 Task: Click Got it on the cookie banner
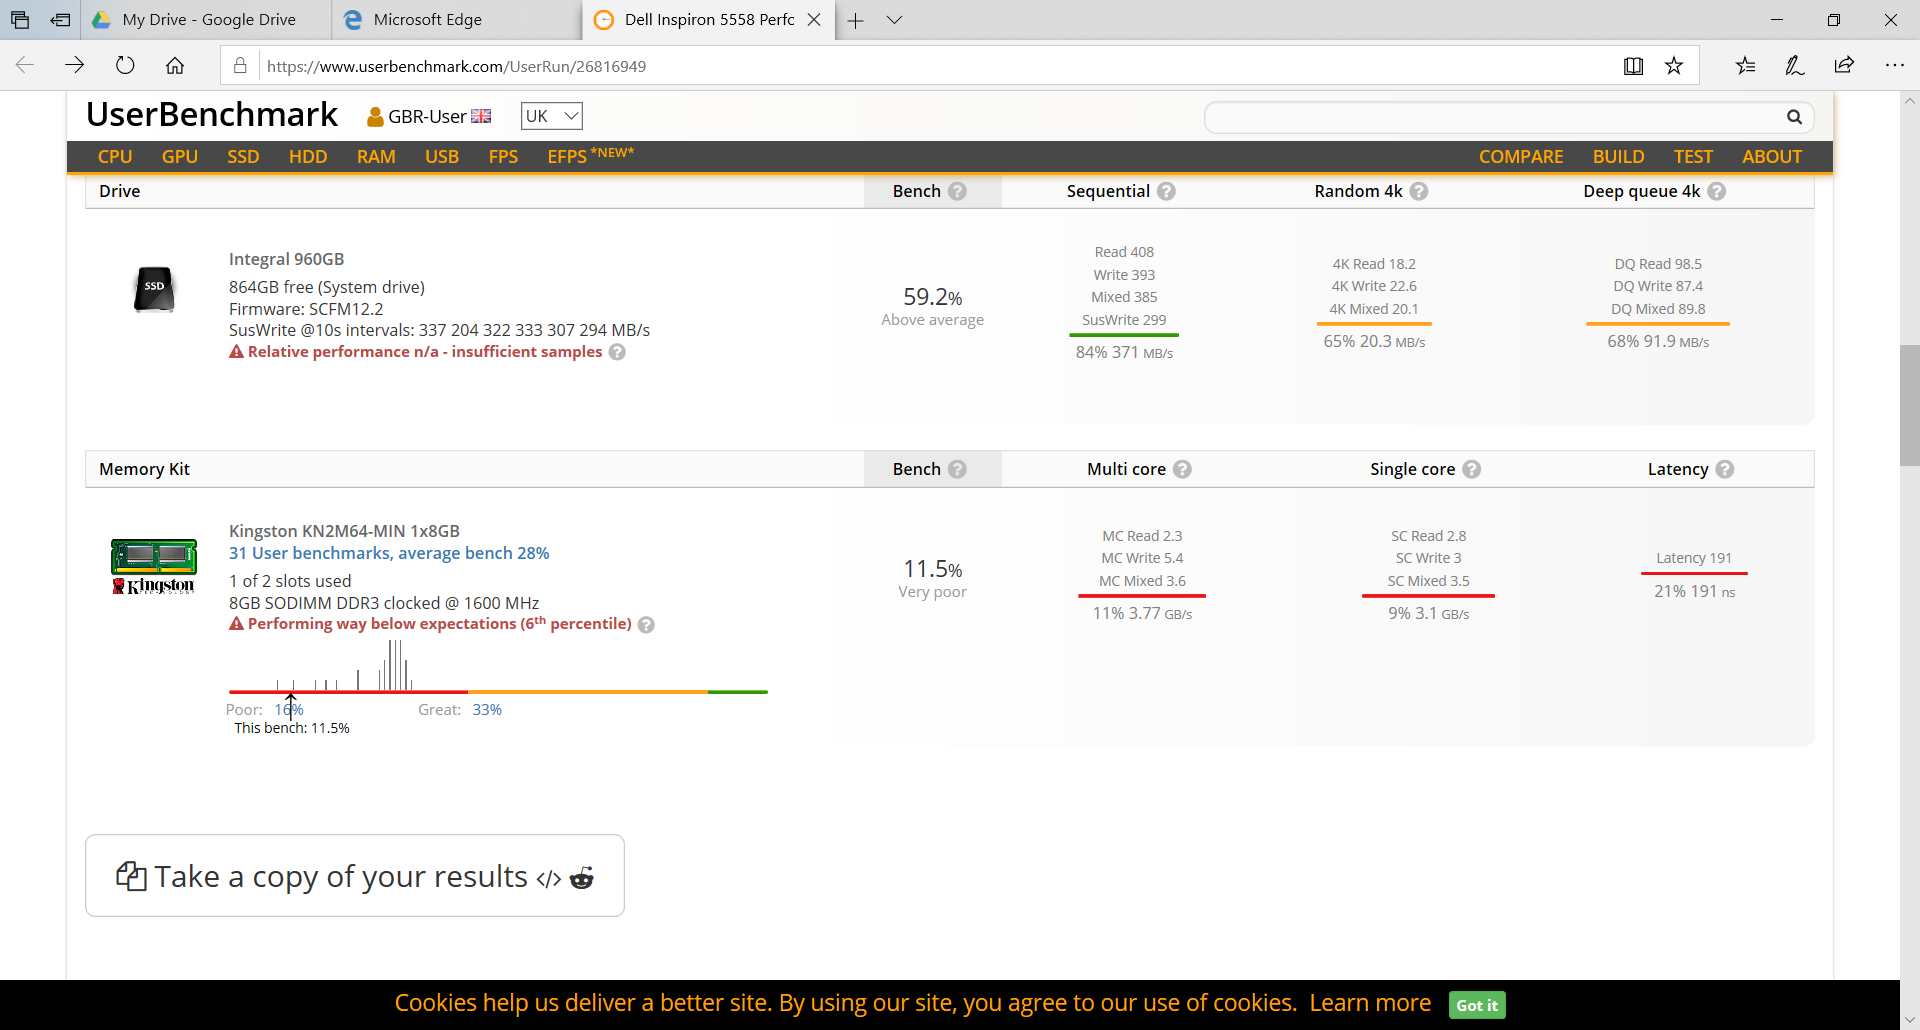pyautogui.click(x=1476, y=1005)
